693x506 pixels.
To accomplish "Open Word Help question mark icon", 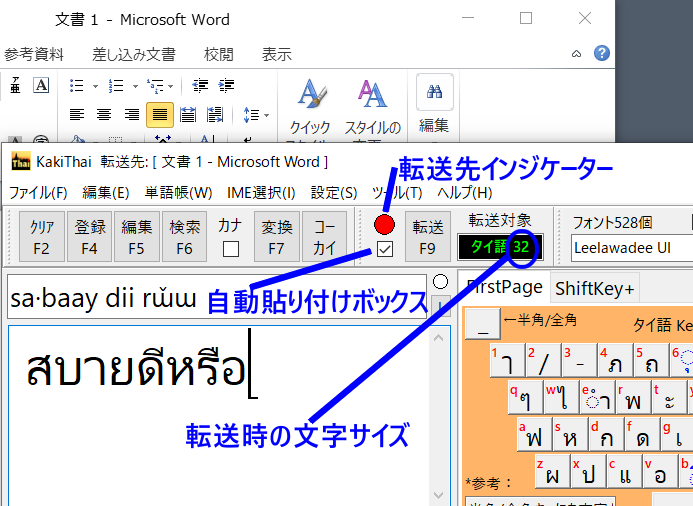I will pyautogui.click(x=602, y=53).
